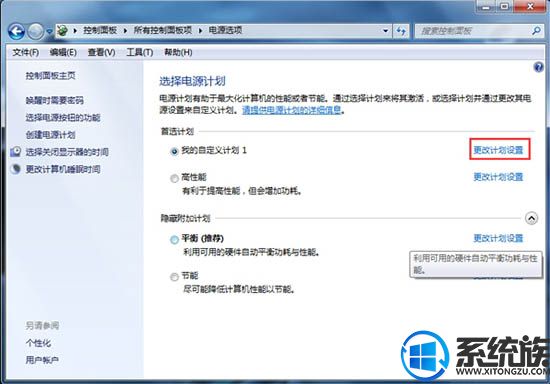Click the moon icon beside 更改计算机睡眠时间

click(15, 169)
